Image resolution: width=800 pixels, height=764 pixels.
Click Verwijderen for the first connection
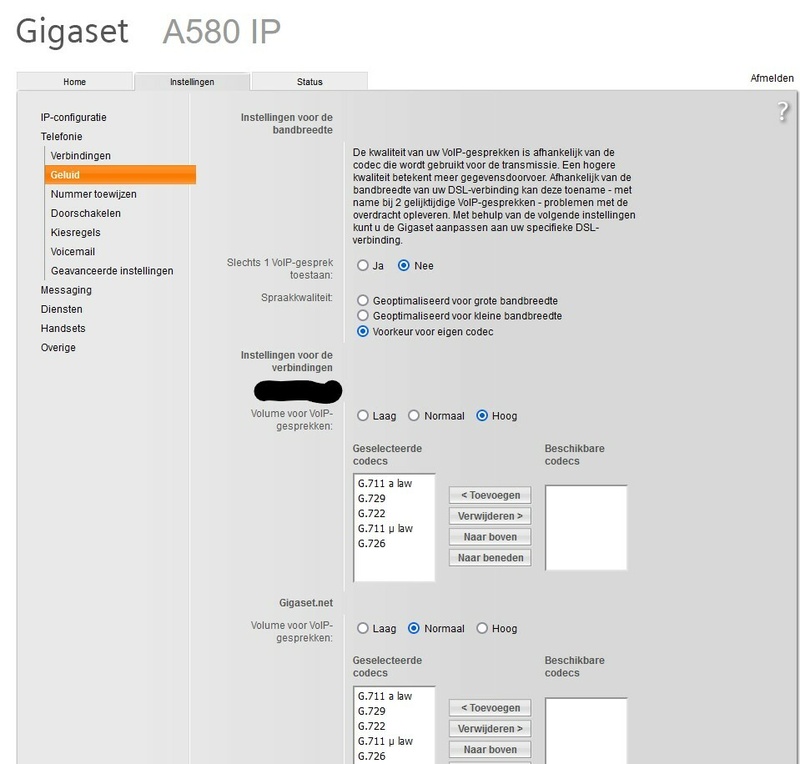tap(490, 516)
